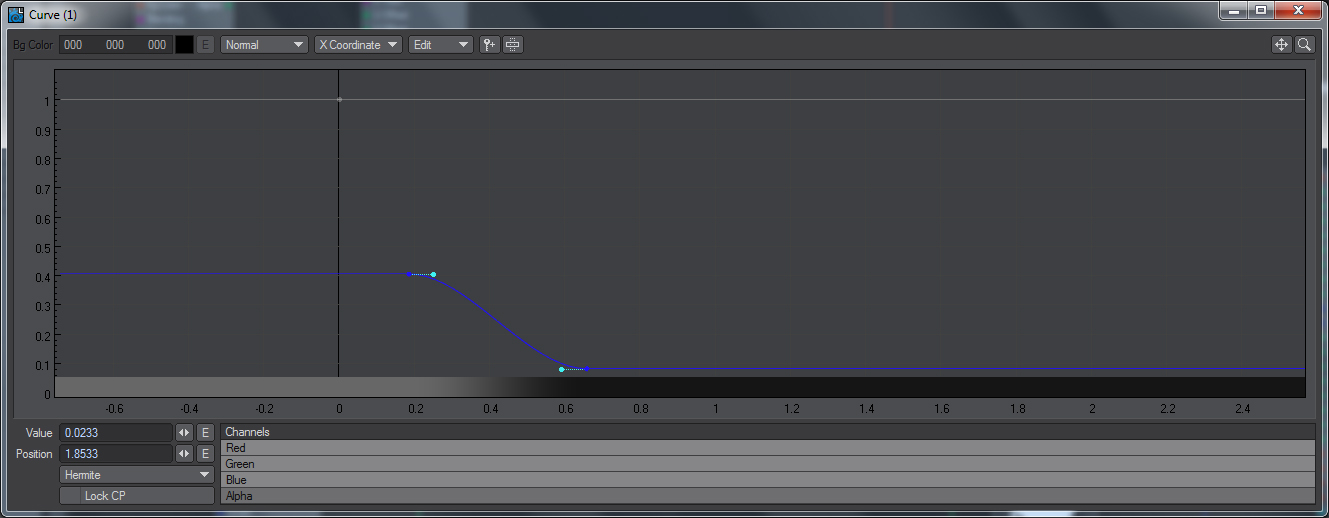Click the add key icon in toolbar
Viewport: 1329px width, 518px height.
coord(489,45)
